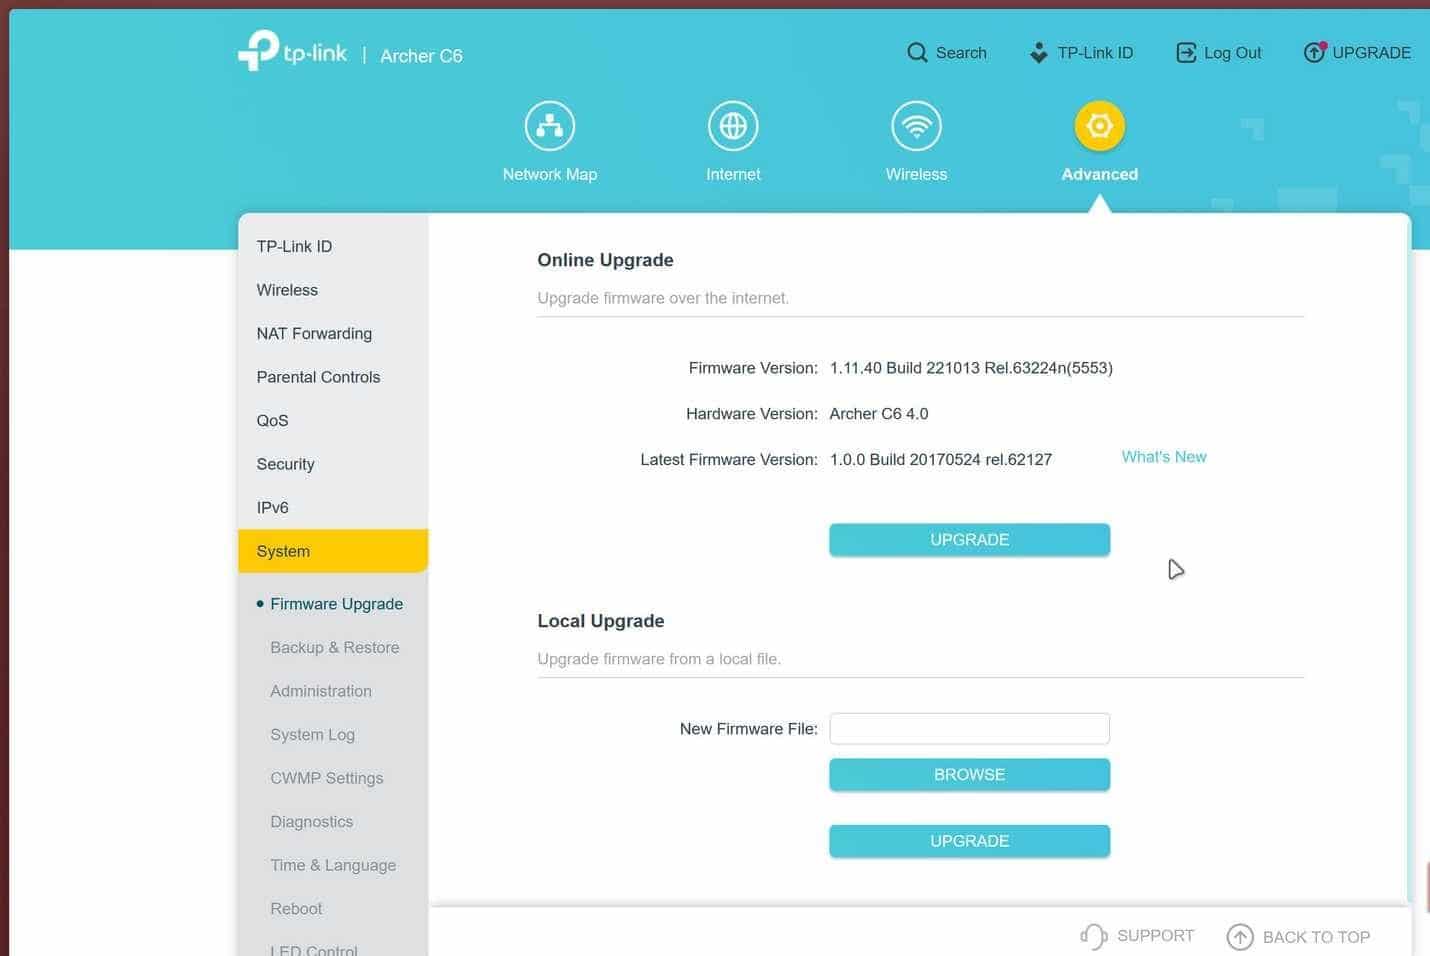
Task: Click latest firmware 1.0.0 Build text
Action: (x=940, y=460)
